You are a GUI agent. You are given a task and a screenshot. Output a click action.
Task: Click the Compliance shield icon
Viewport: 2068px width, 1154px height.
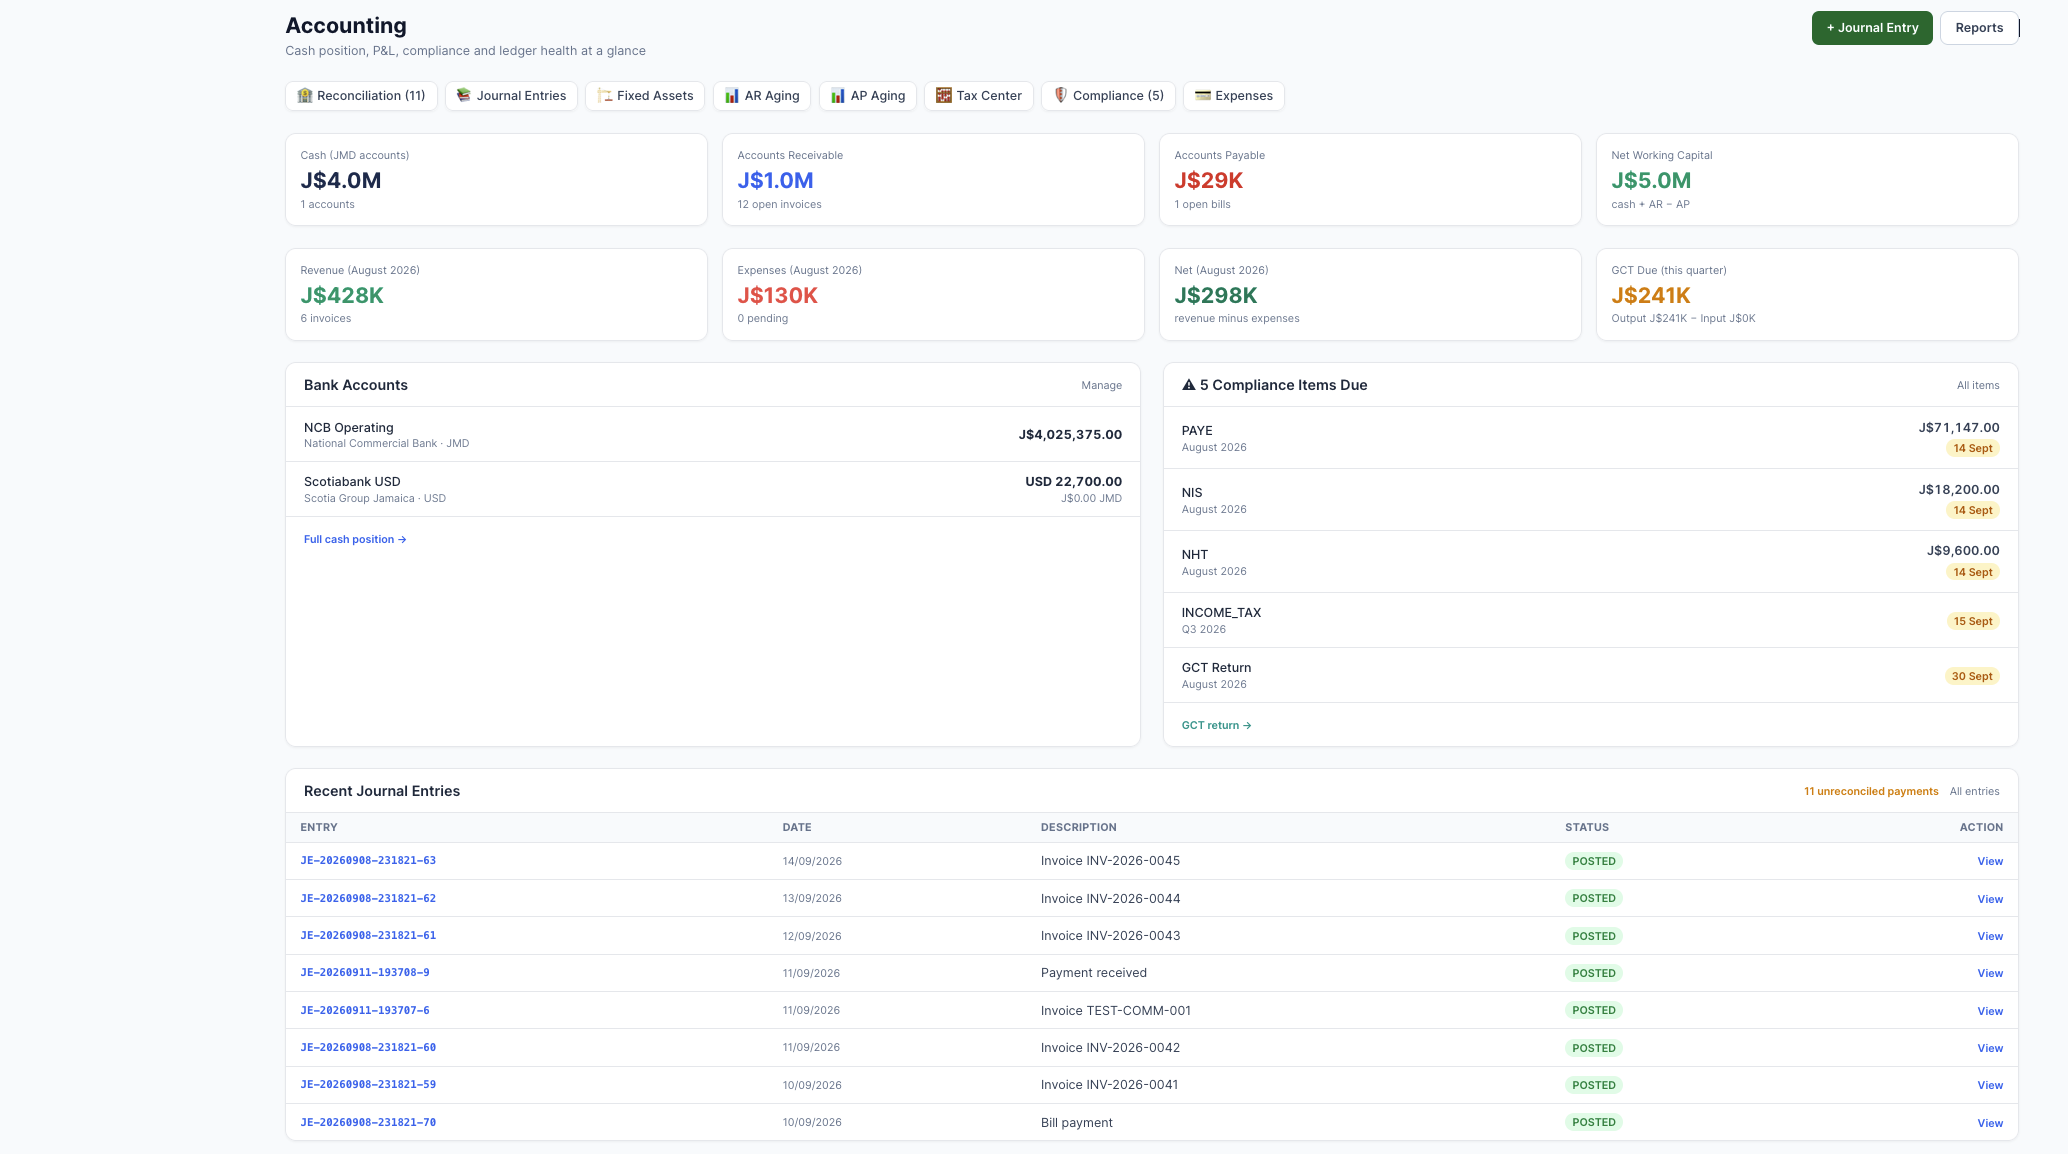[x=1061, y=96]
